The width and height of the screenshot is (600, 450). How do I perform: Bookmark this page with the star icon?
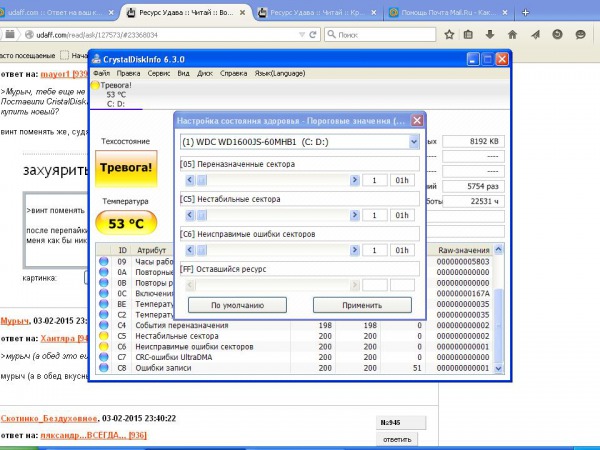pos(449,35)
